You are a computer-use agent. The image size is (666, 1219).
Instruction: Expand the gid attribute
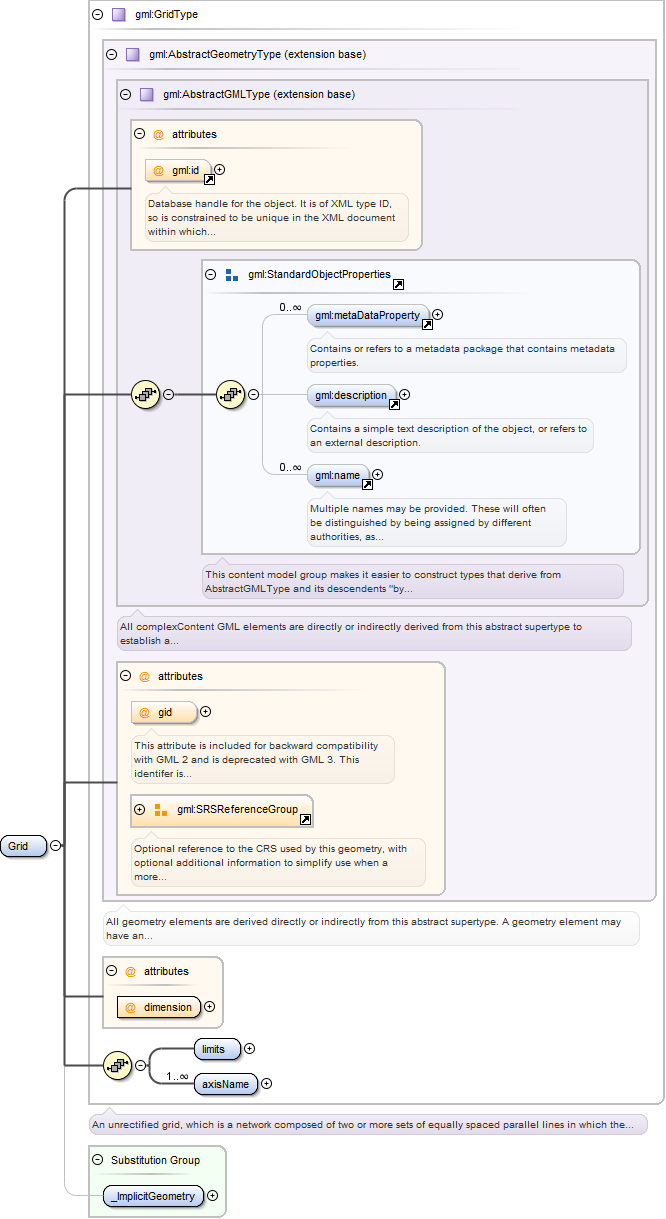point(205,712)
